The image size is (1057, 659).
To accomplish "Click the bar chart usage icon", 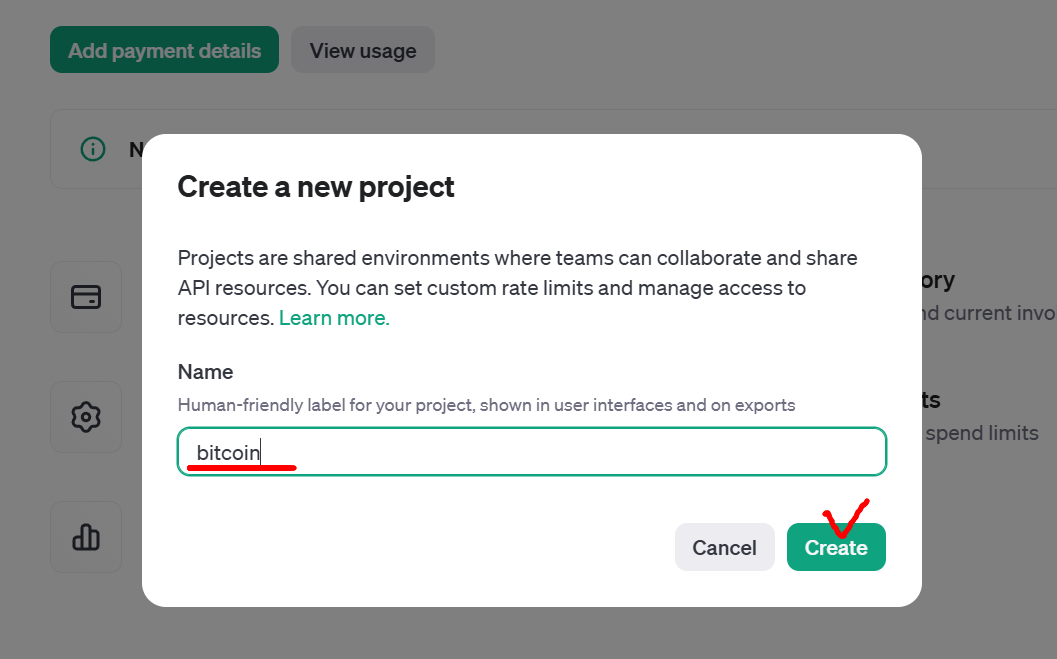I will (x=86, y=537).
